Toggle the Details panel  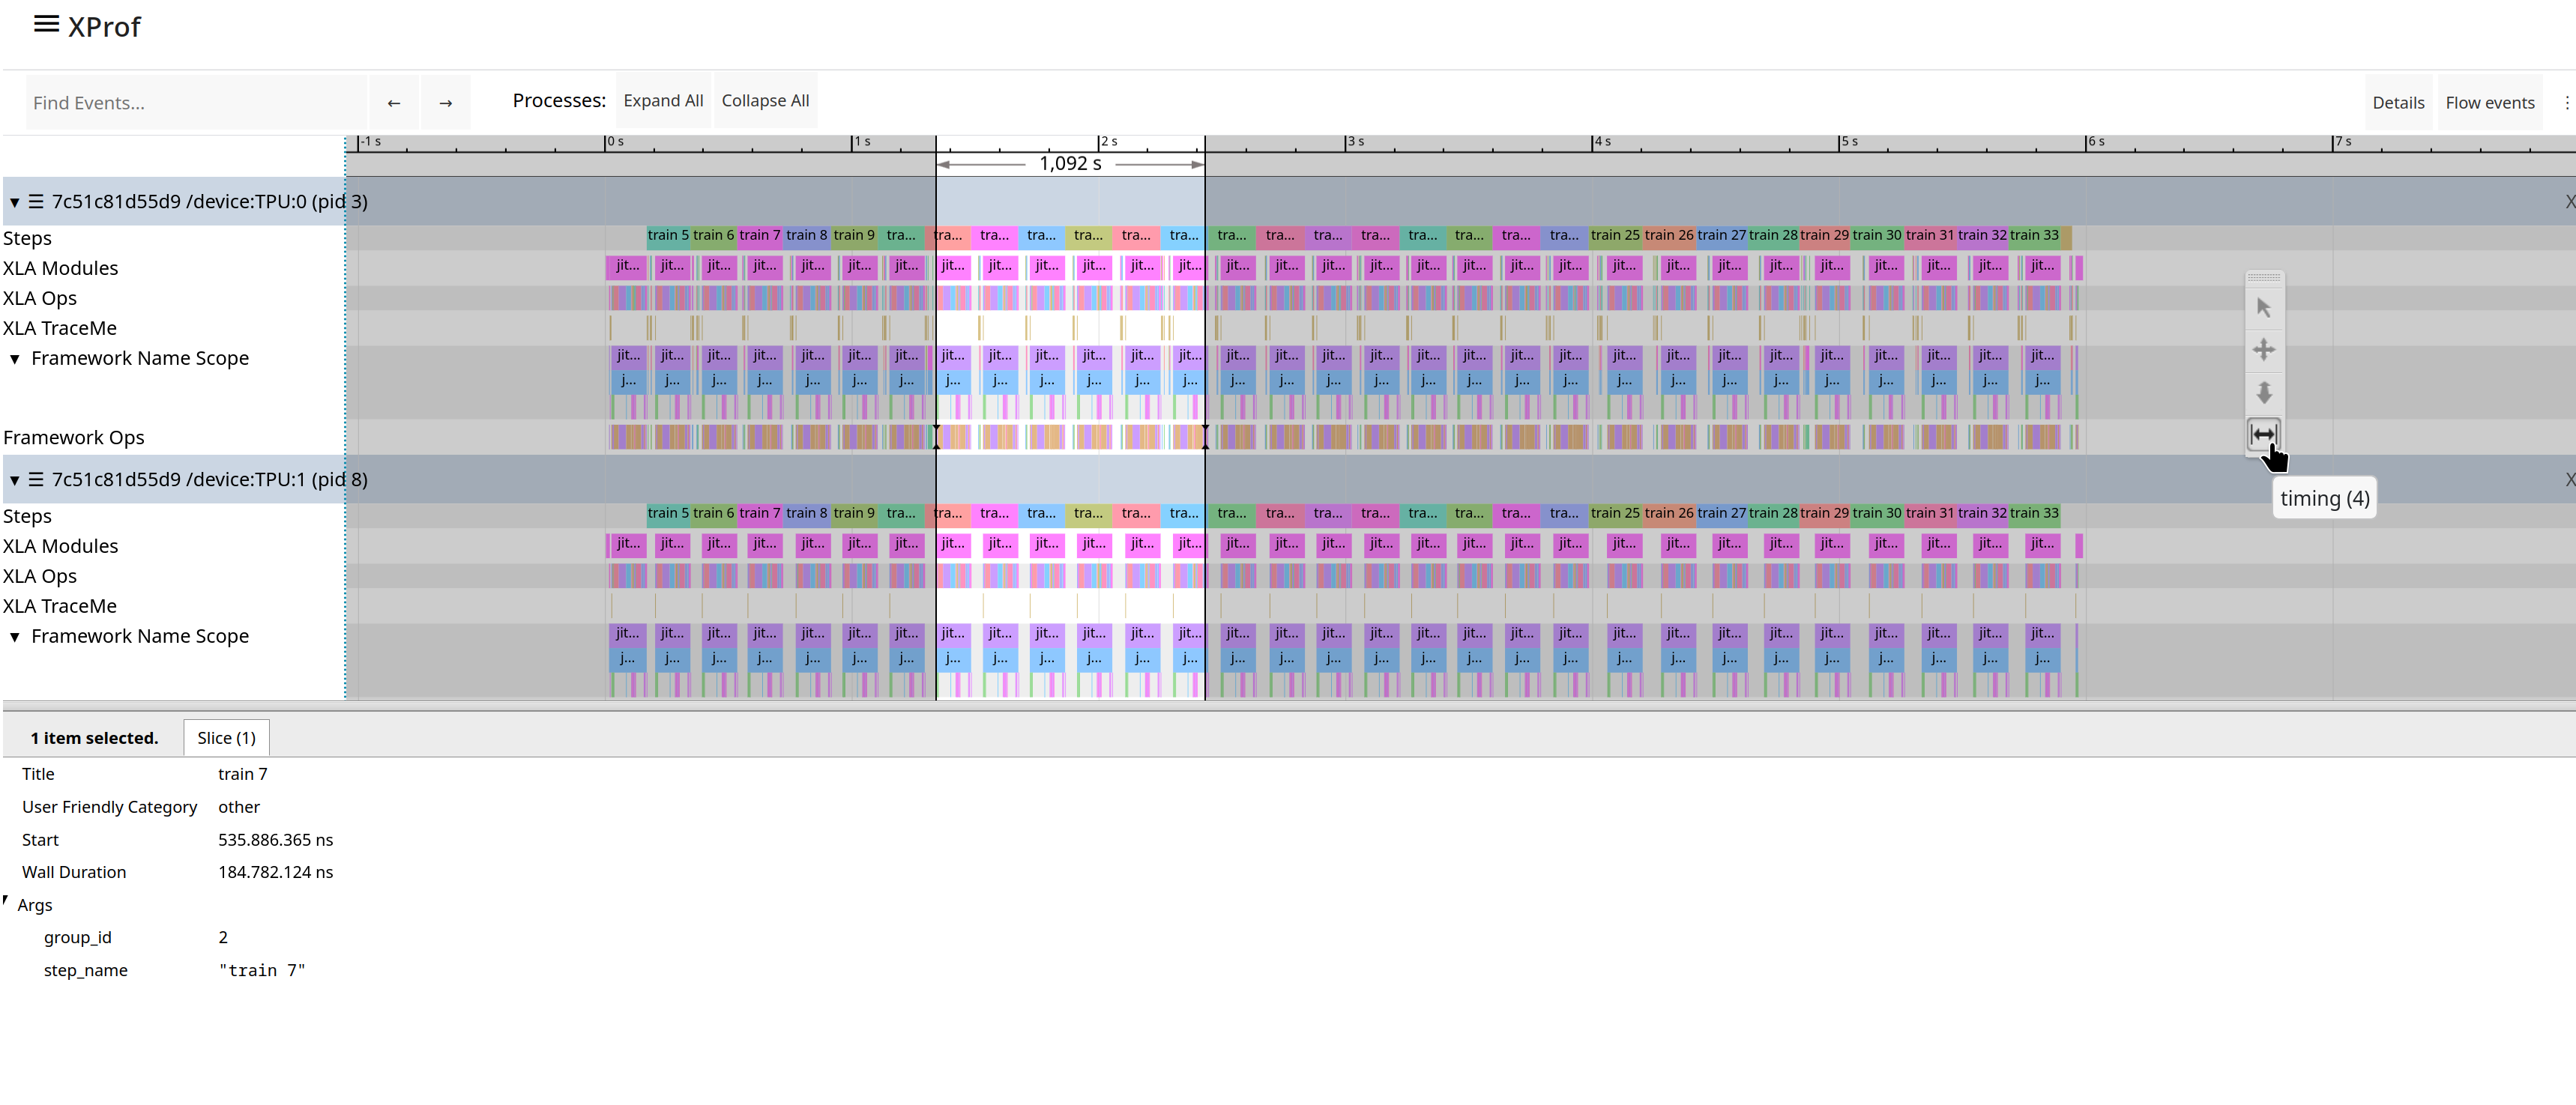click(2398, 101)
